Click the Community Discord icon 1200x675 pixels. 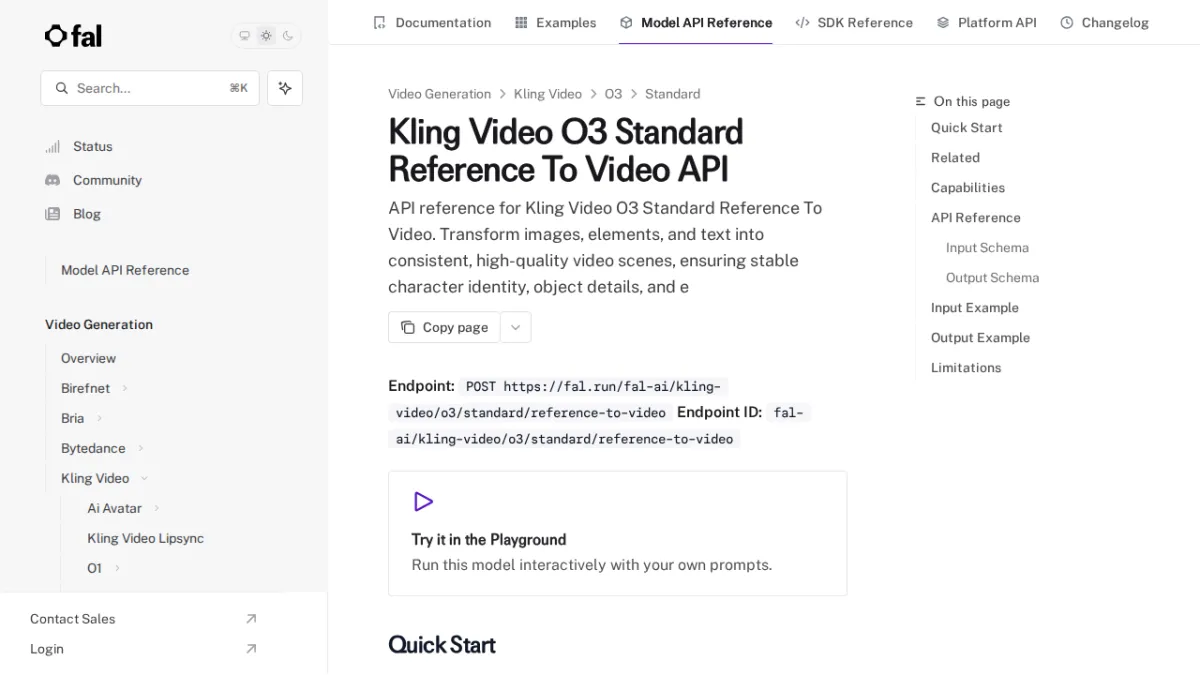tap(53, 180)
